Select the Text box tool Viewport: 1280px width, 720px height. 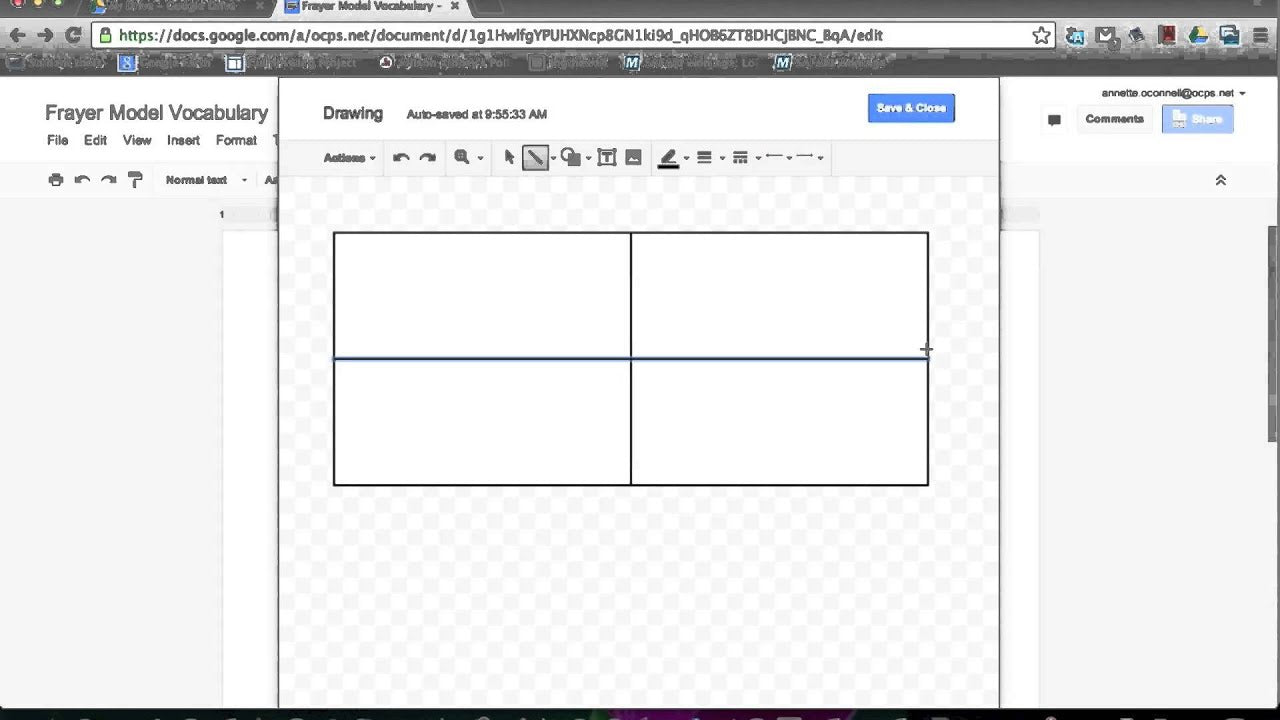pyautogui.click(x=607, y=158)
